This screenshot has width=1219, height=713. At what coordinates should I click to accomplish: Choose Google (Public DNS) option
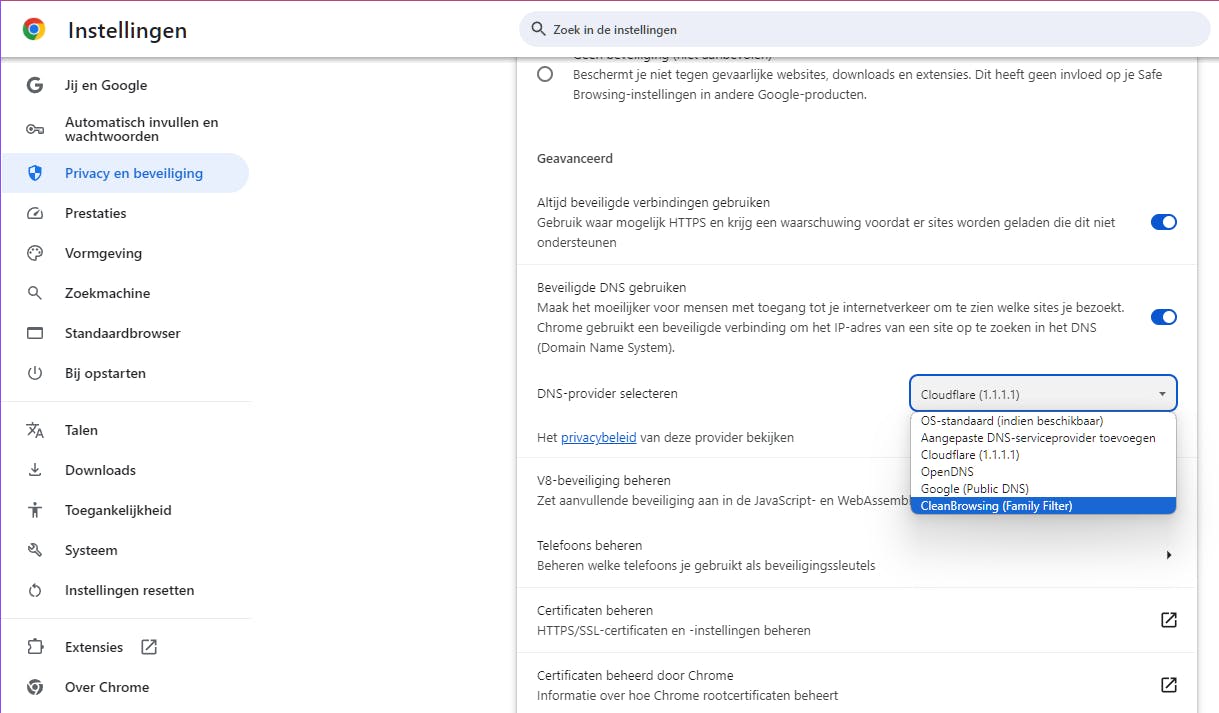(1043, 489)
